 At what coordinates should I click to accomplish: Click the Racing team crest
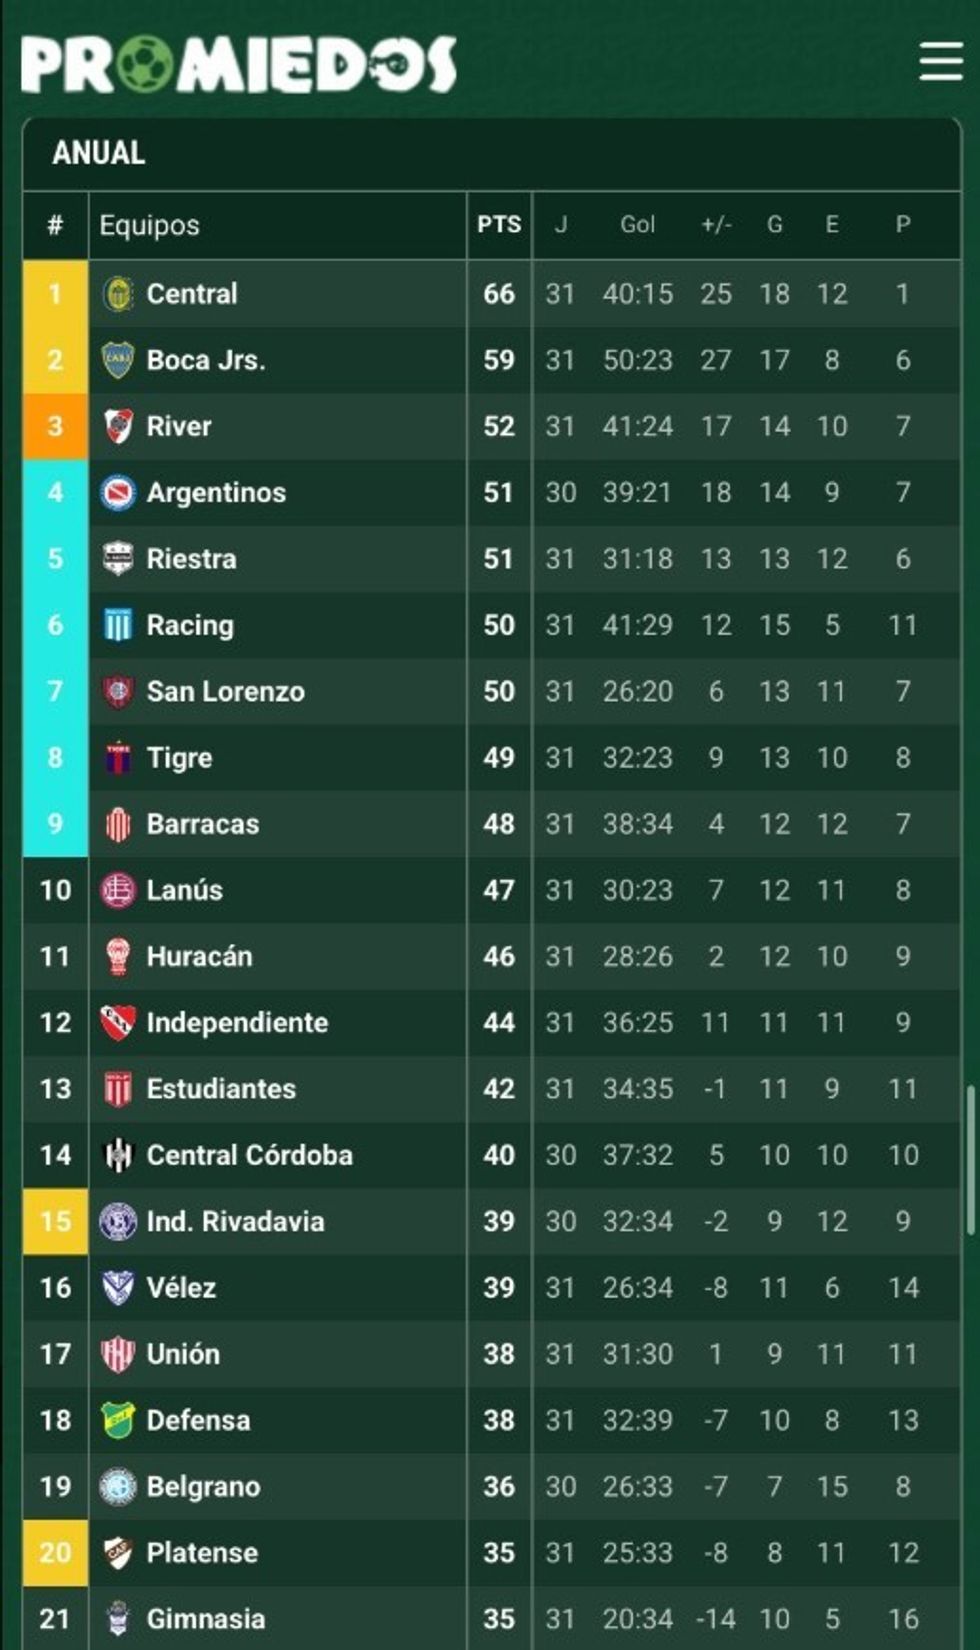pos(118,625)
